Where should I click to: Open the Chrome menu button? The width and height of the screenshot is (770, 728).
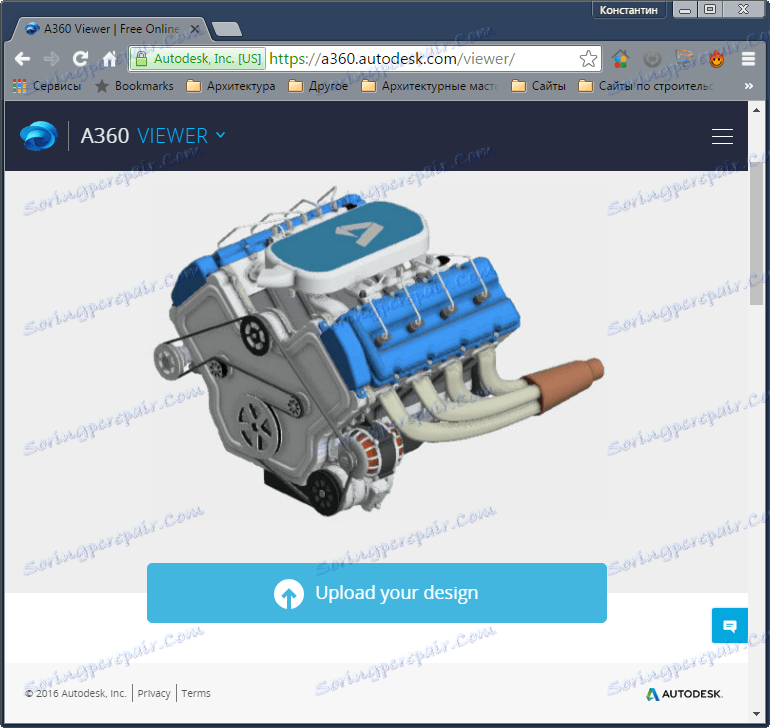[748, 59]
